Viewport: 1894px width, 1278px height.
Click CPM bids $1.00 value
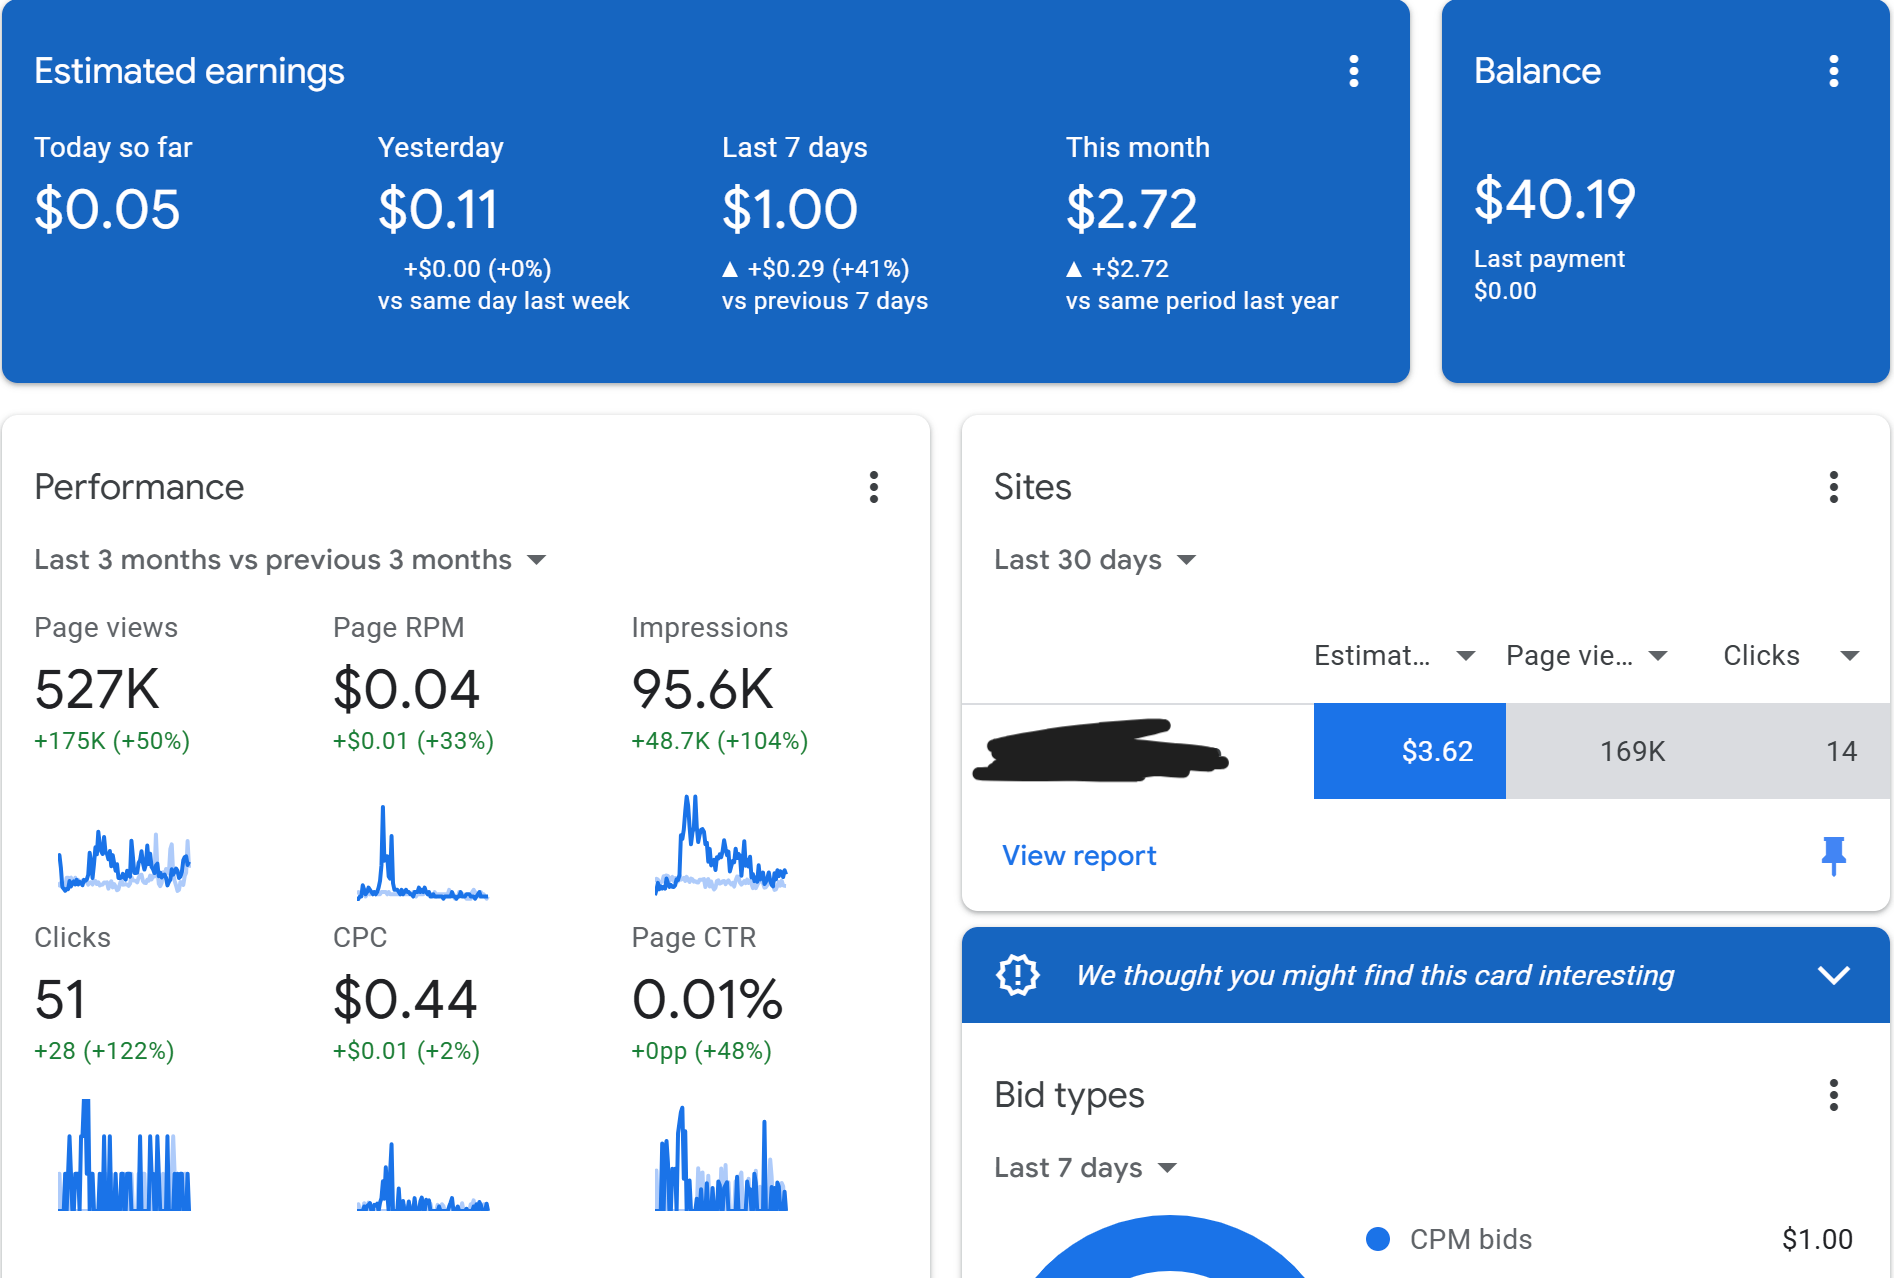[x=1817, y=1239]
